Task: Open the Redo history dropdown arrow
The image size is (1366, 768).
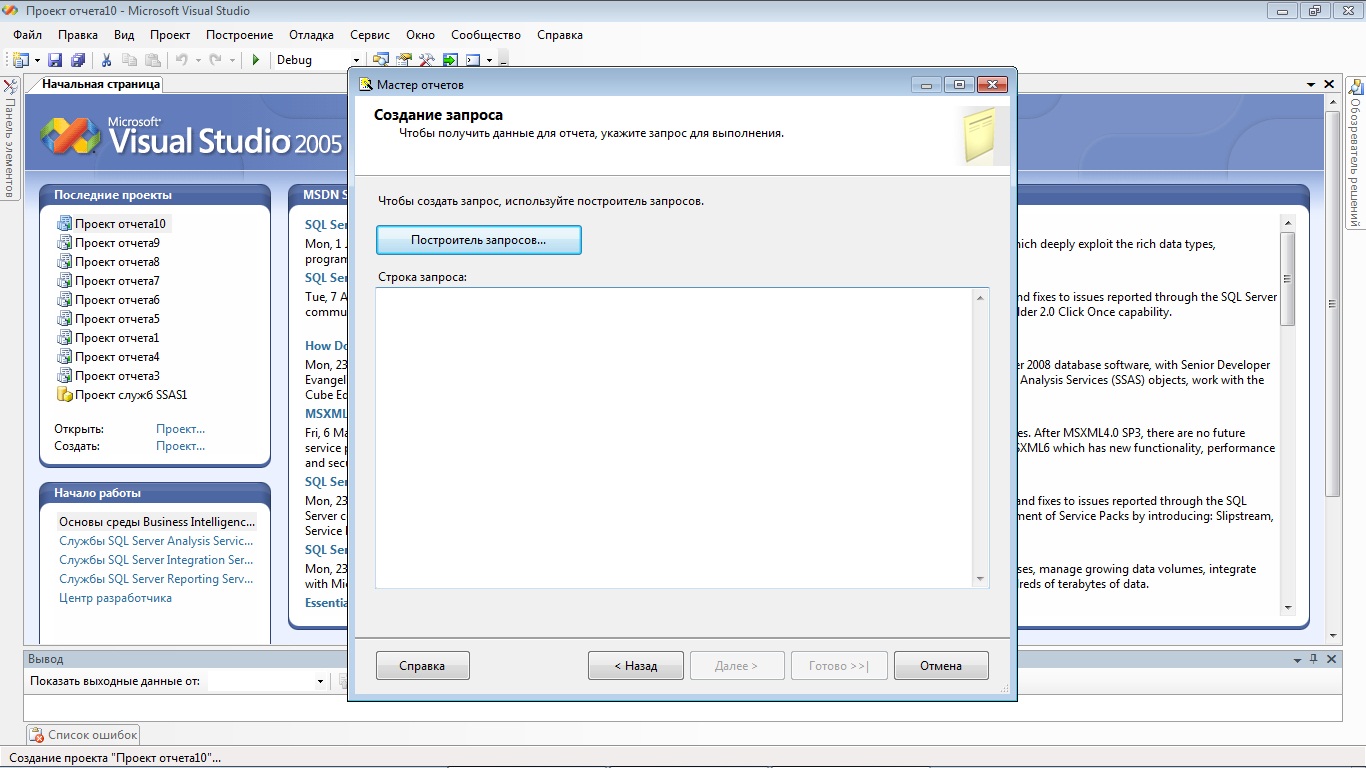Action: (232, 60)
